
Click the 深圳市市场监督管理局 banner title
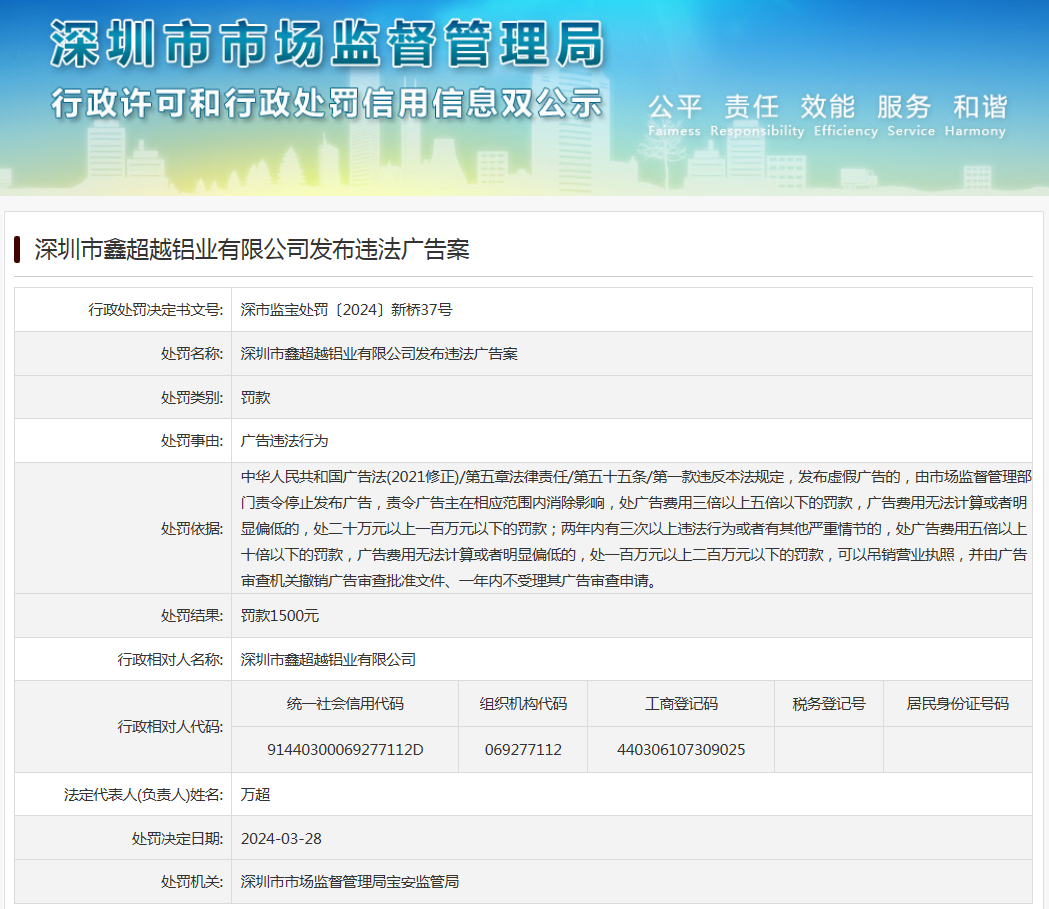(328, 43)
